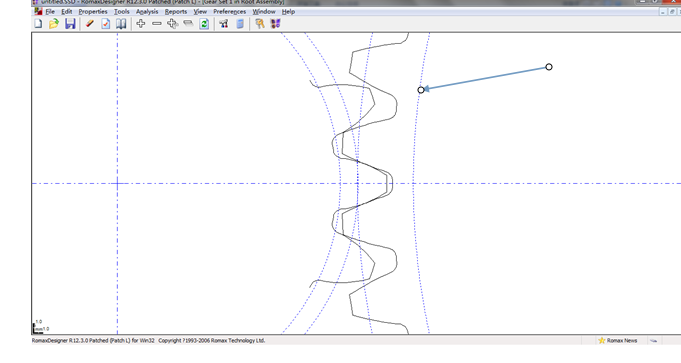
Task: Save the design using the floppy disk icon
Action: tap(70, 24)
